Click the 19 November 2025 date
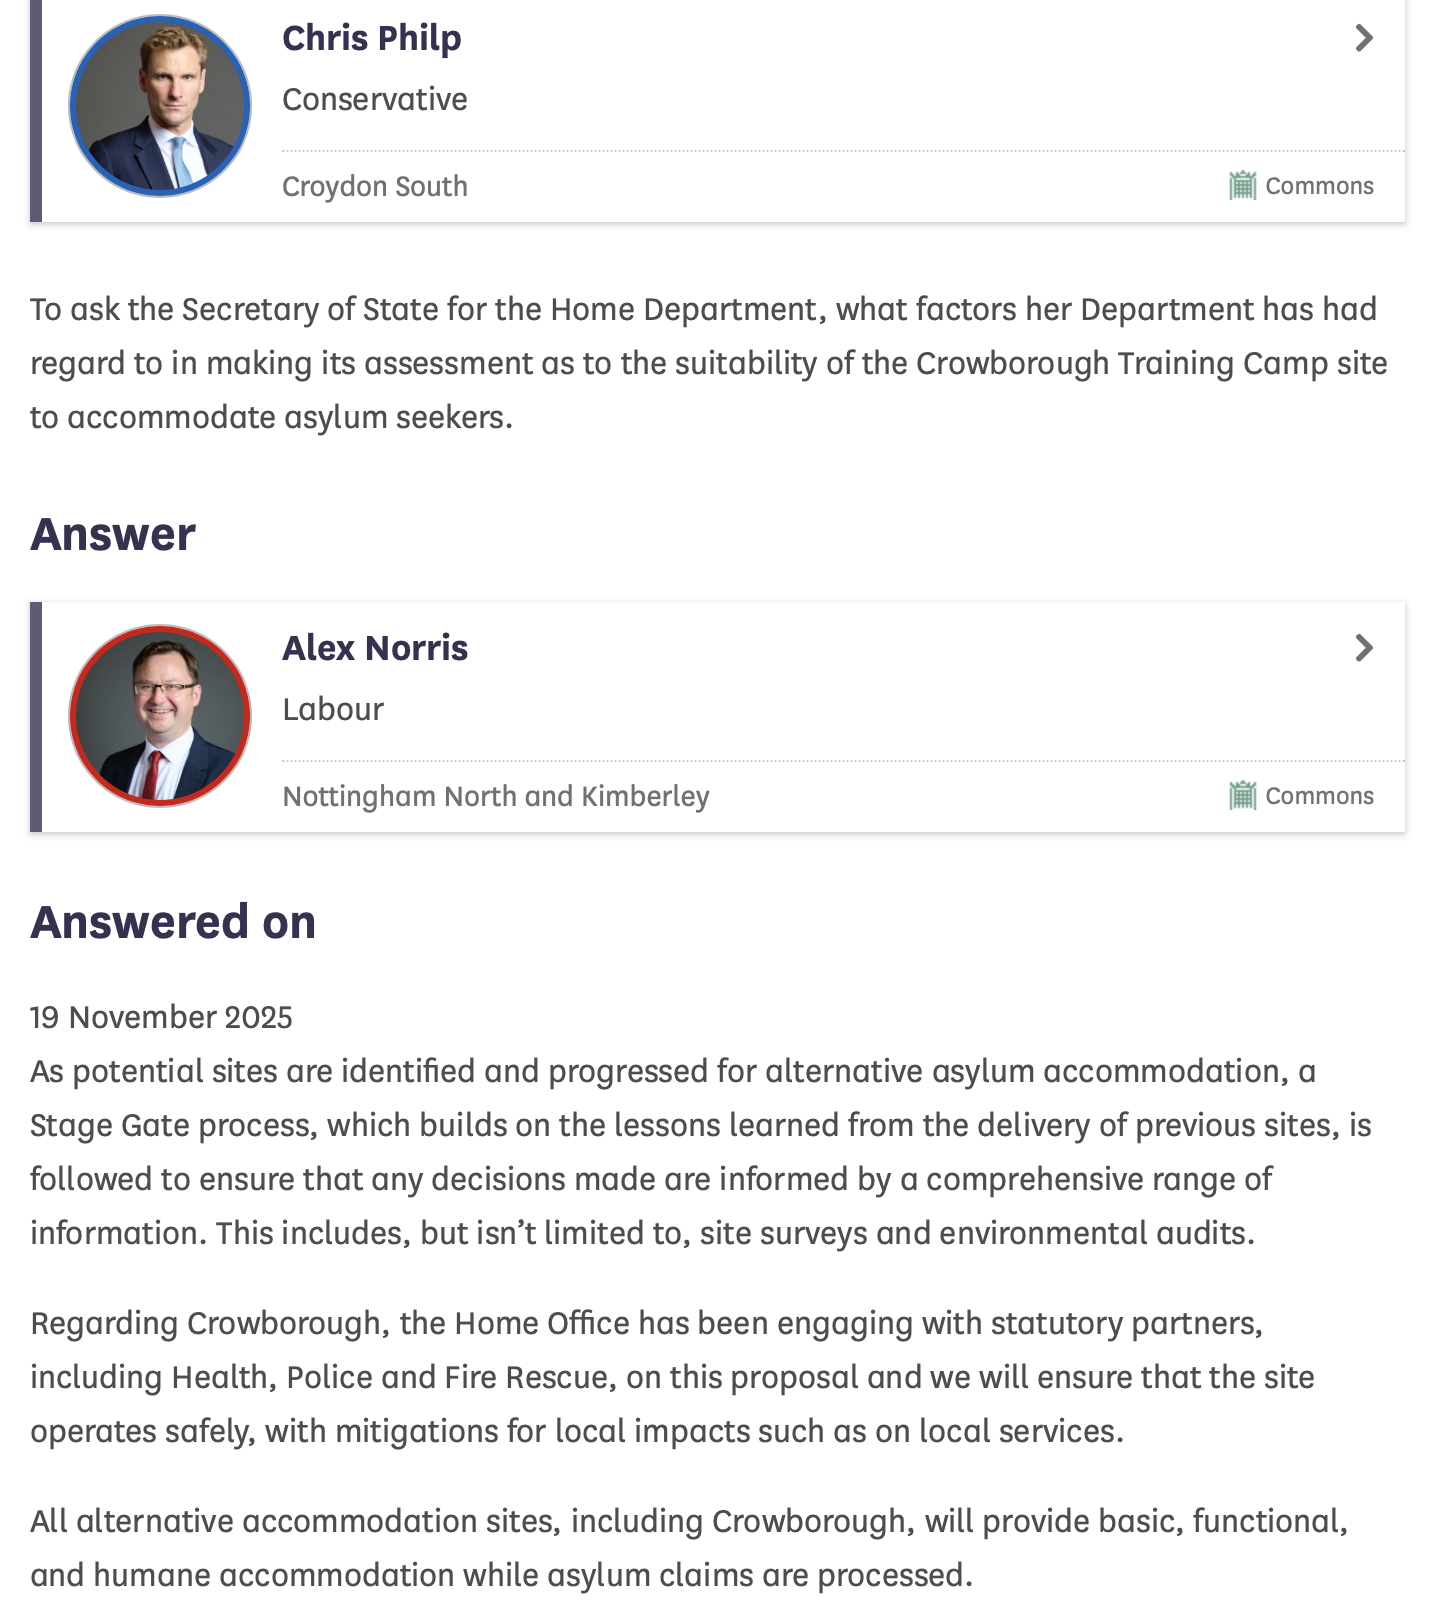 coord(161,1017)
